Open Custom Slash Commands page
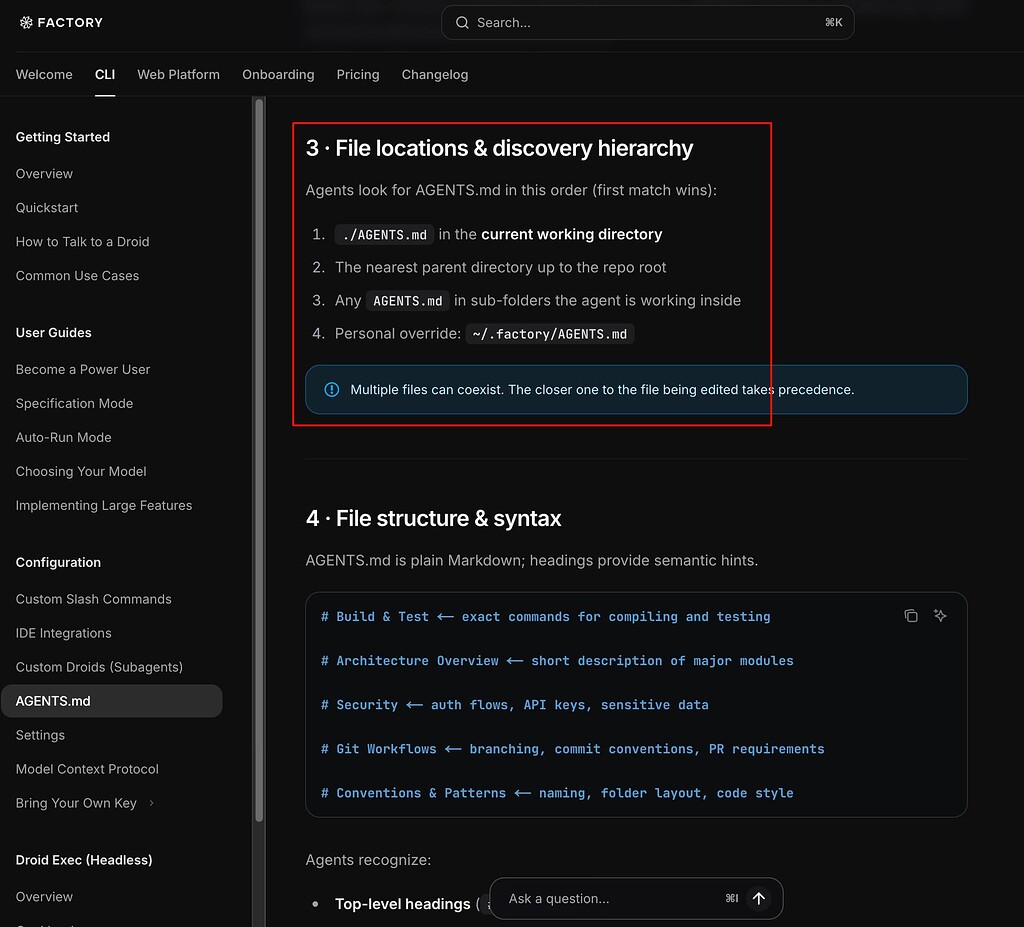Screen dimensions: 1024x927 point(93,599)
